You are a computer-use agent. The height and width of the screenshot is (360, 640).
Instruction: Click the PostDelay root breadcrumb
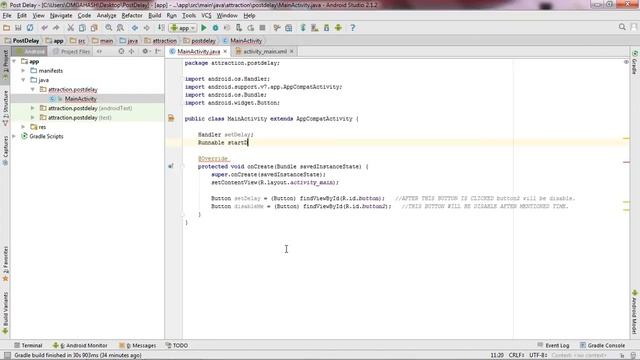click(22, 41)
